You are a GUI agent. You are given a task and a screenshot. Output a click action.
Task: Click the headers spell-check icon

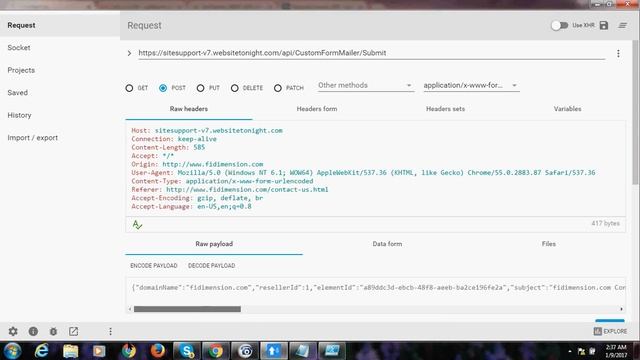click(x=137, y=224)
